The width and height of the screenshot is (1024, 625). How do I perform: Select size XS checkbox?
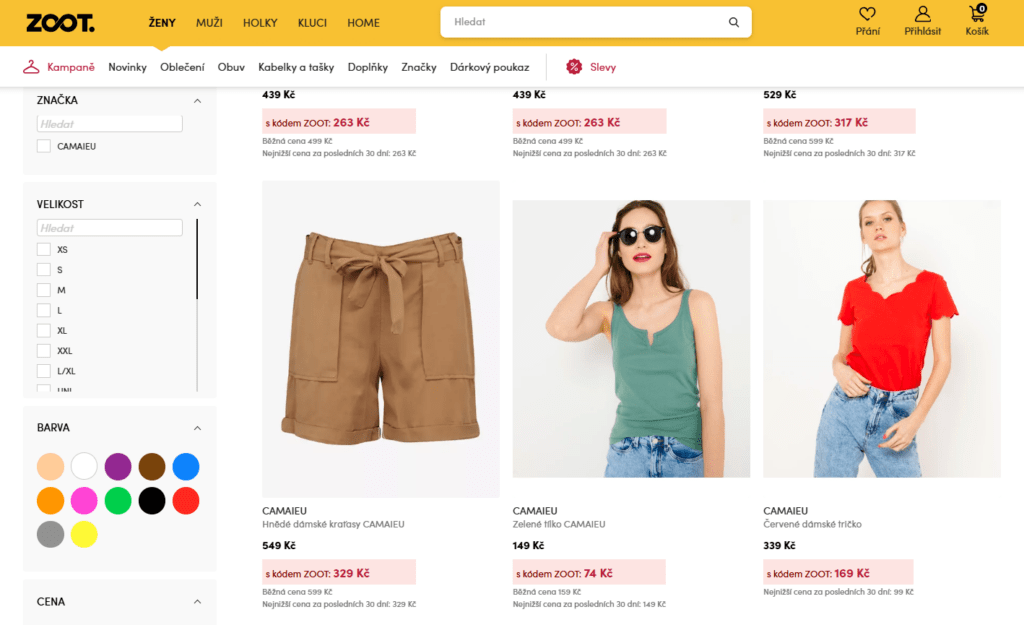click(x=44, y=250)
